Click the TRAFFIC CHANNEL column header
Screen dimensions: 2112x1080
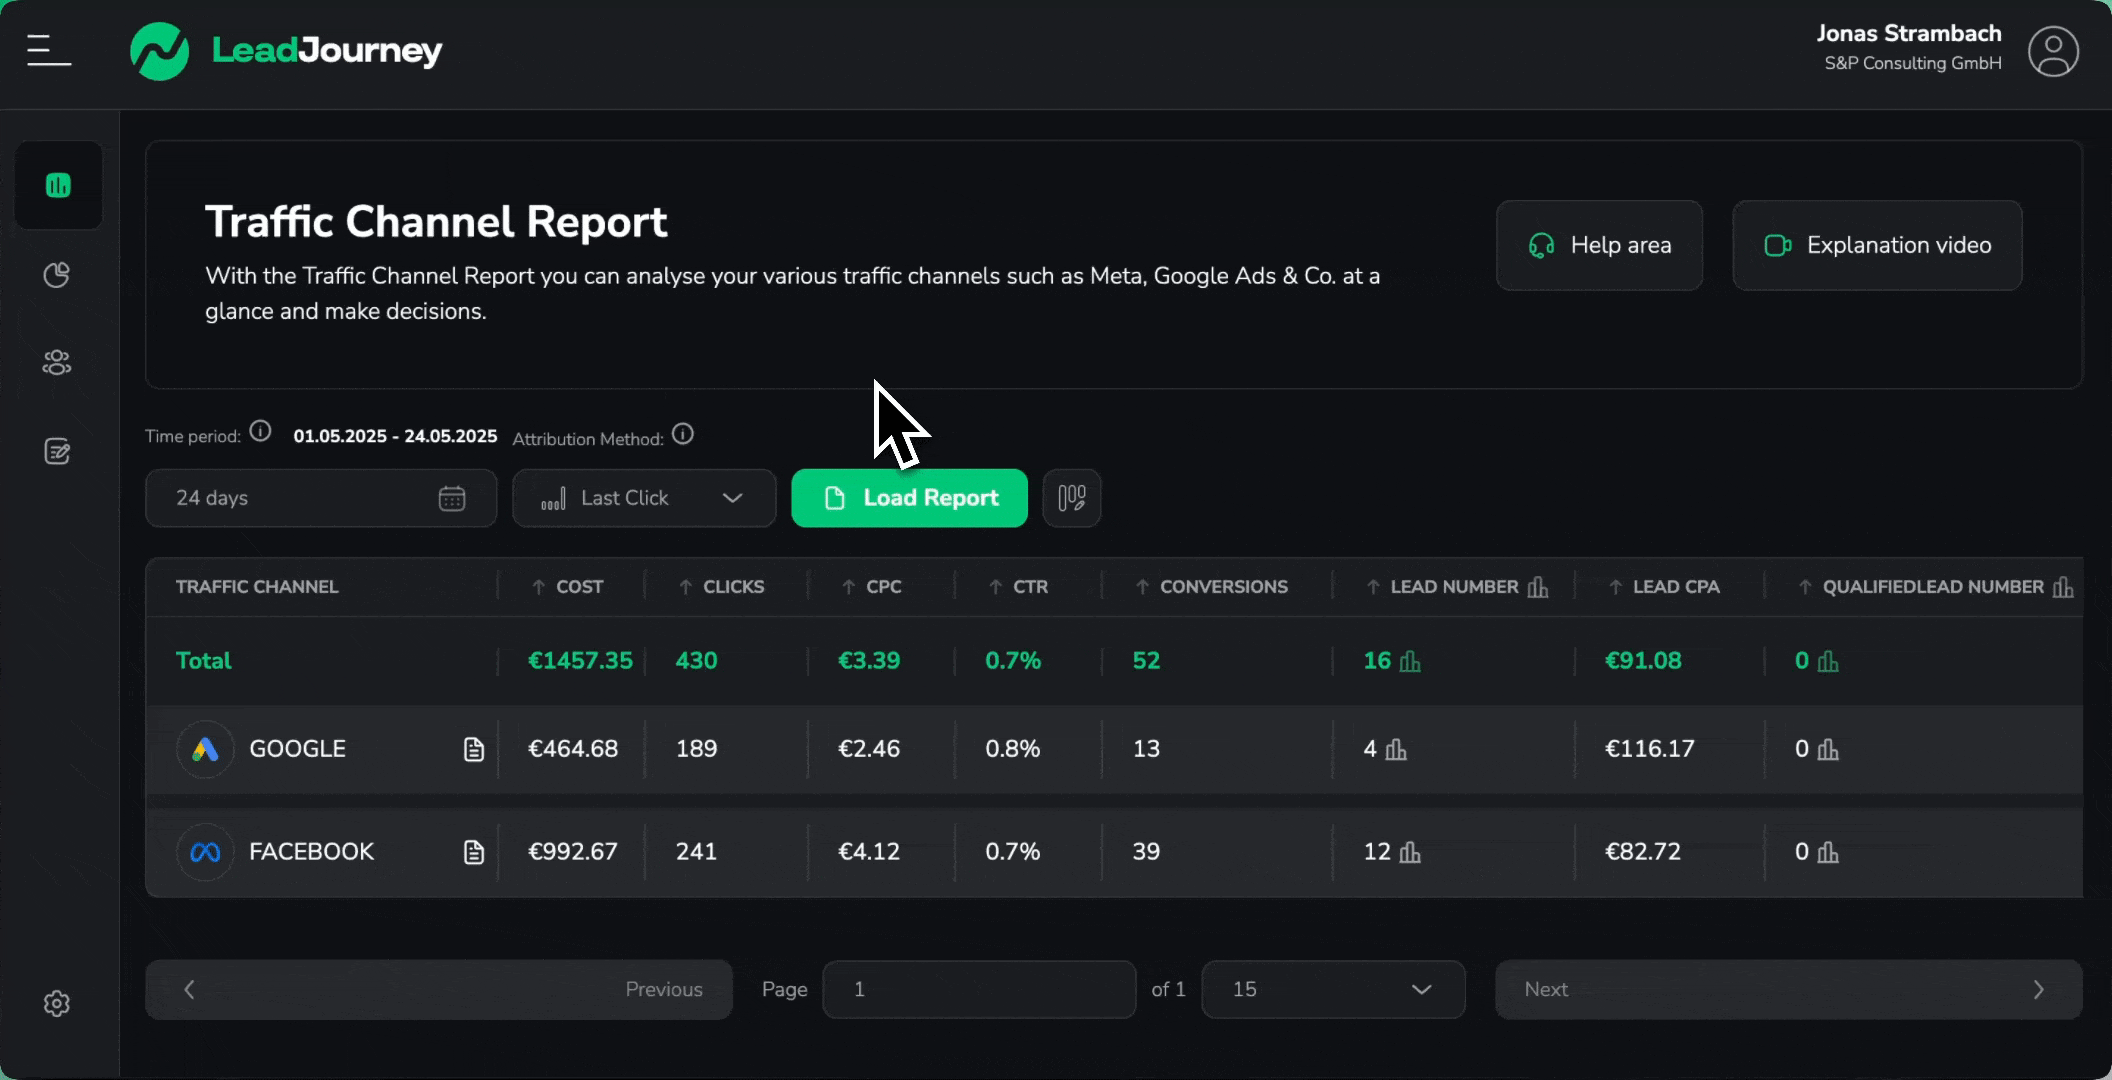coord(257,587)
